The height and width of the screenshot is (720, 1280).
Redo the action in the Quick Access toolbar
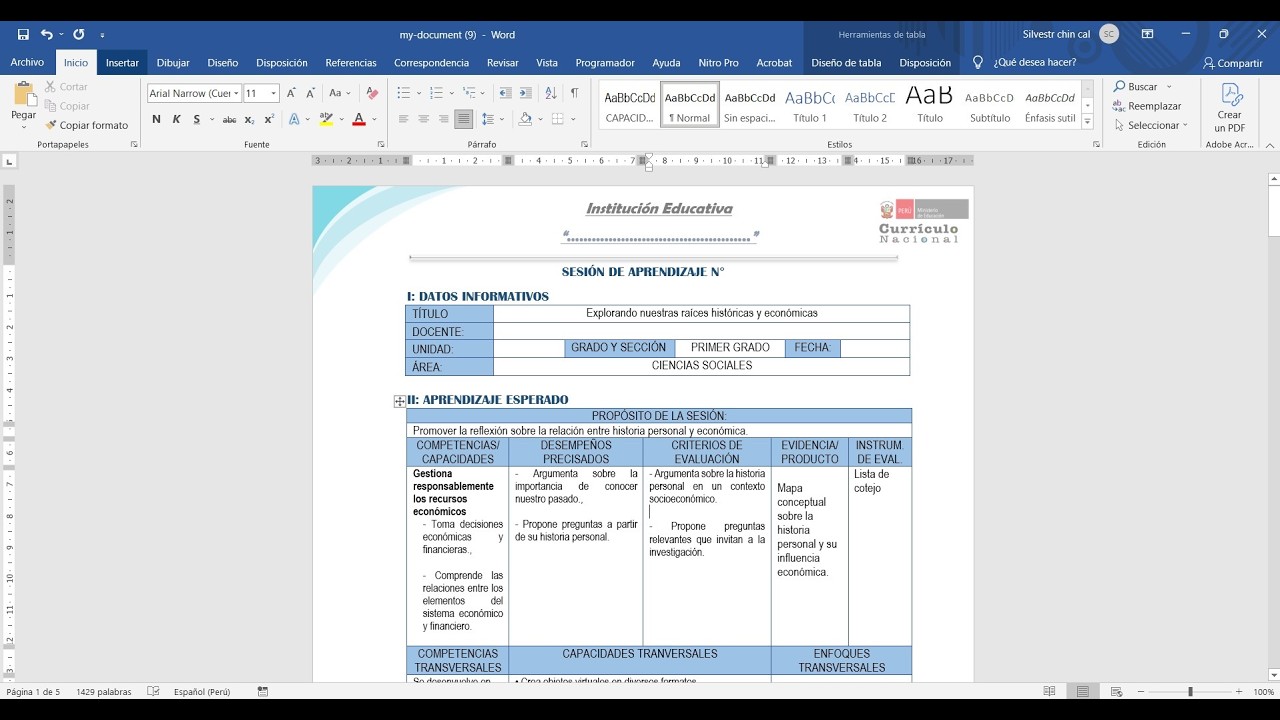[x=79, y=34]
